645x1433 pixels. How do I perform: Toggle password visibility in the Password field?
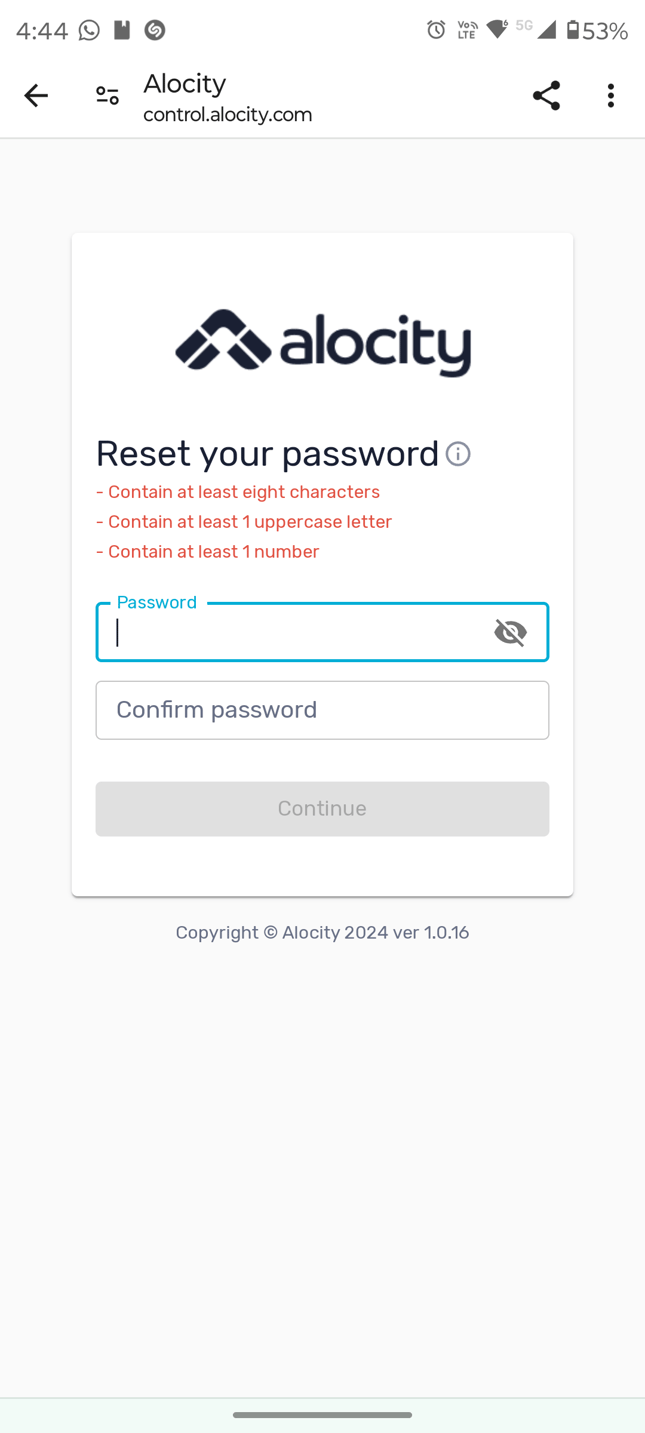pyautogui.click(x=510, y=632)
